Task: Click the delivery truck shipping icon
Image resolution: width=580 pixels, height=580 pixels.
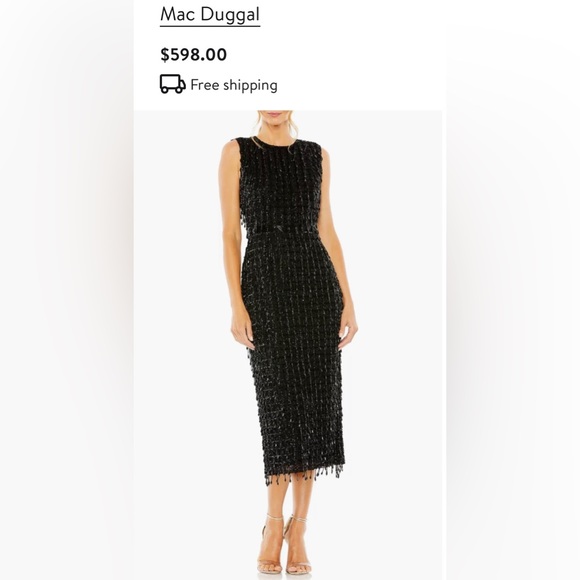Action: [x=172, y=84]
